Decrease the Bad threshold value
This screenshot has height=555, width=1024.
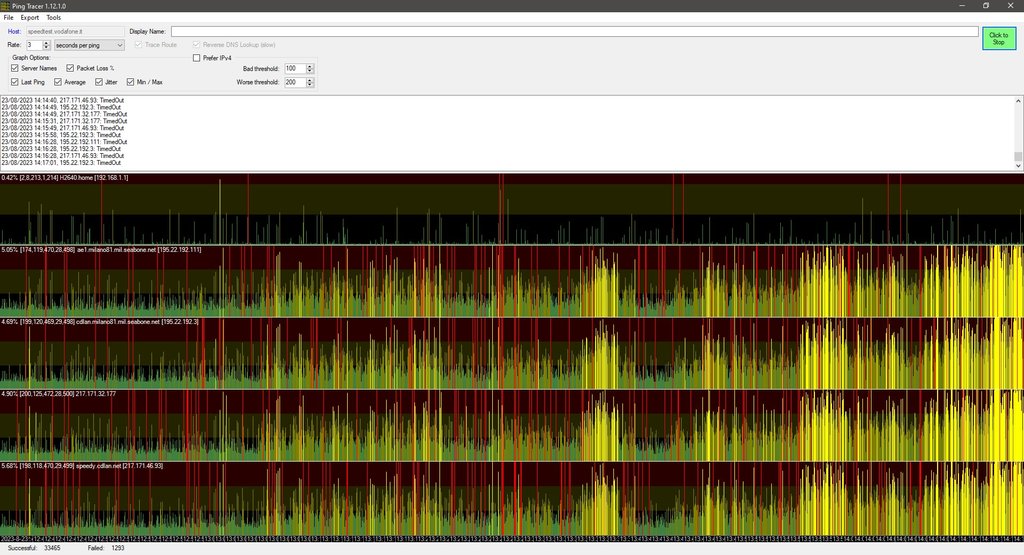click(x=310, y=71)
